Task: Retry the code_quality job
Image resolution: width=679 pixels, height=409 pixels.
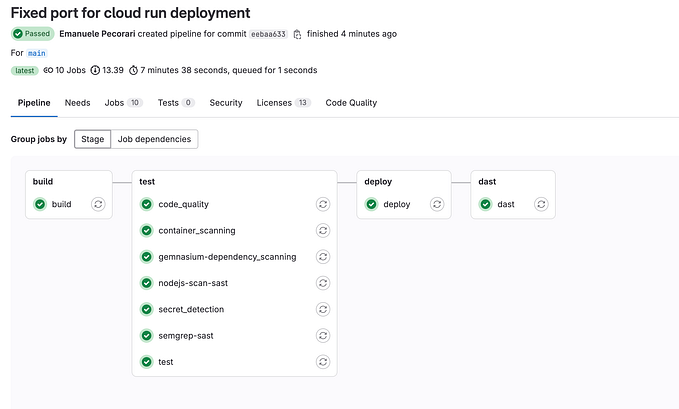Action: click(323, 204)
